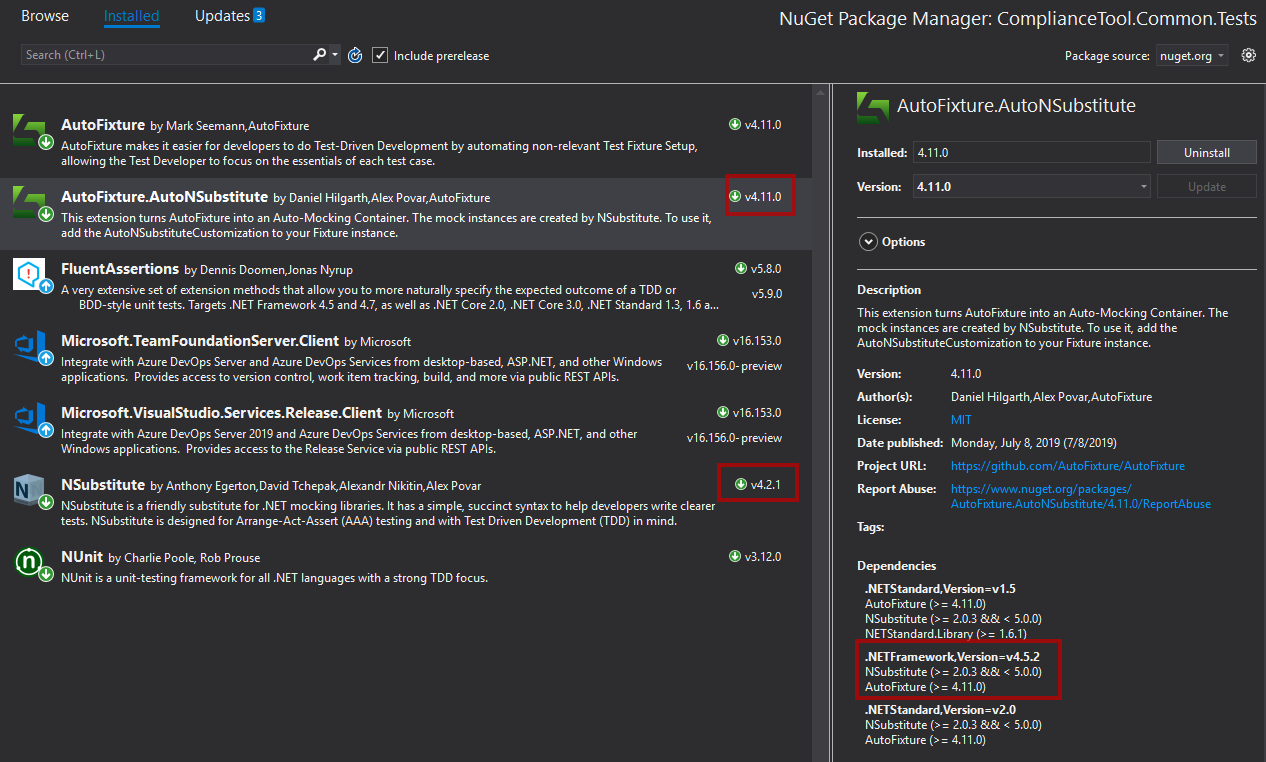Open the AutoFixture Project URL link
This screenshot has width=1266, height=762.
pyautogui.click(x=1067, y=465)
